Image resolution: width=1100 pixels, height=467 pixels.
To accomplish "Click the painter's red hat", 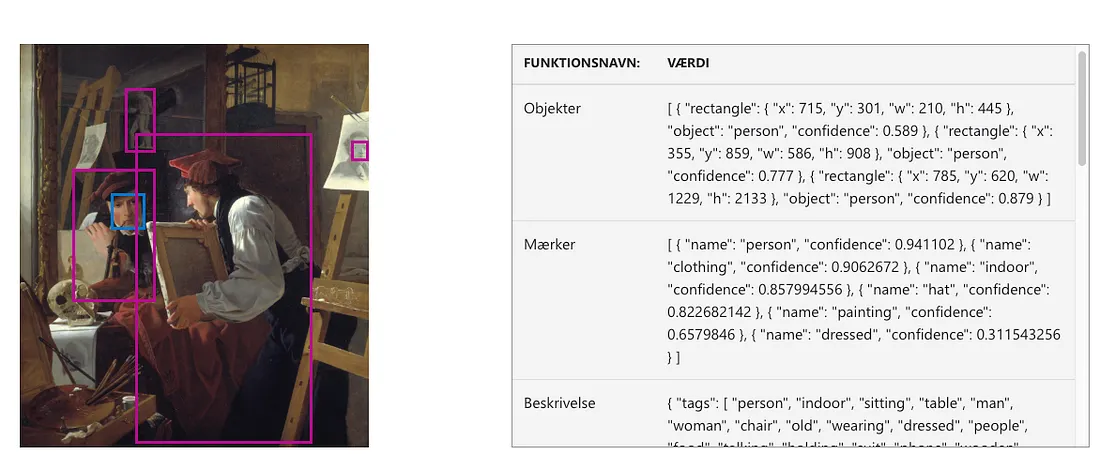I will click(x=196, y=166).
